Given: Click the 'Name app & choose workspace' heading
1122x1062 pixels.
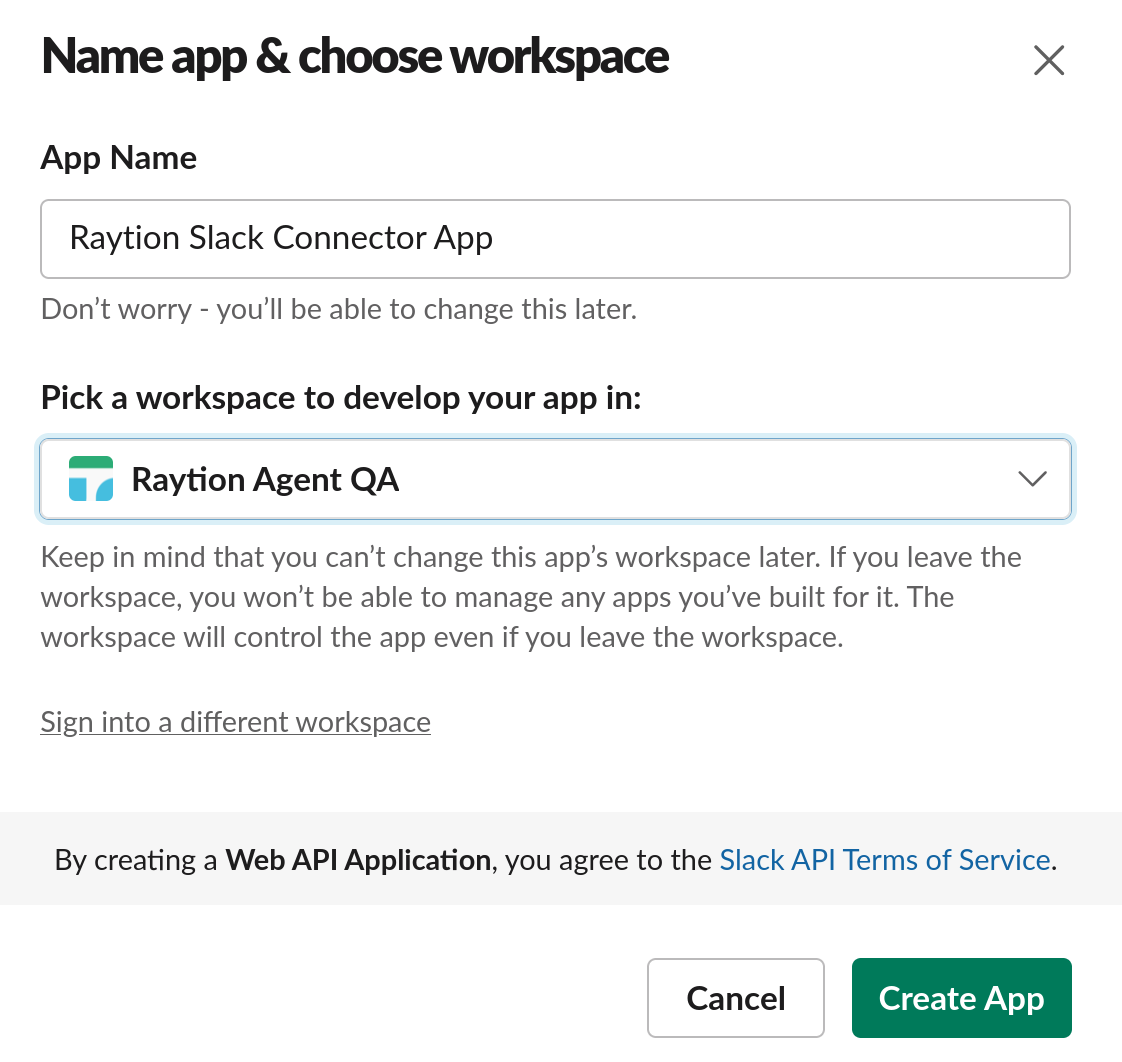Looking at the screenshot, I should pos(355,57).
